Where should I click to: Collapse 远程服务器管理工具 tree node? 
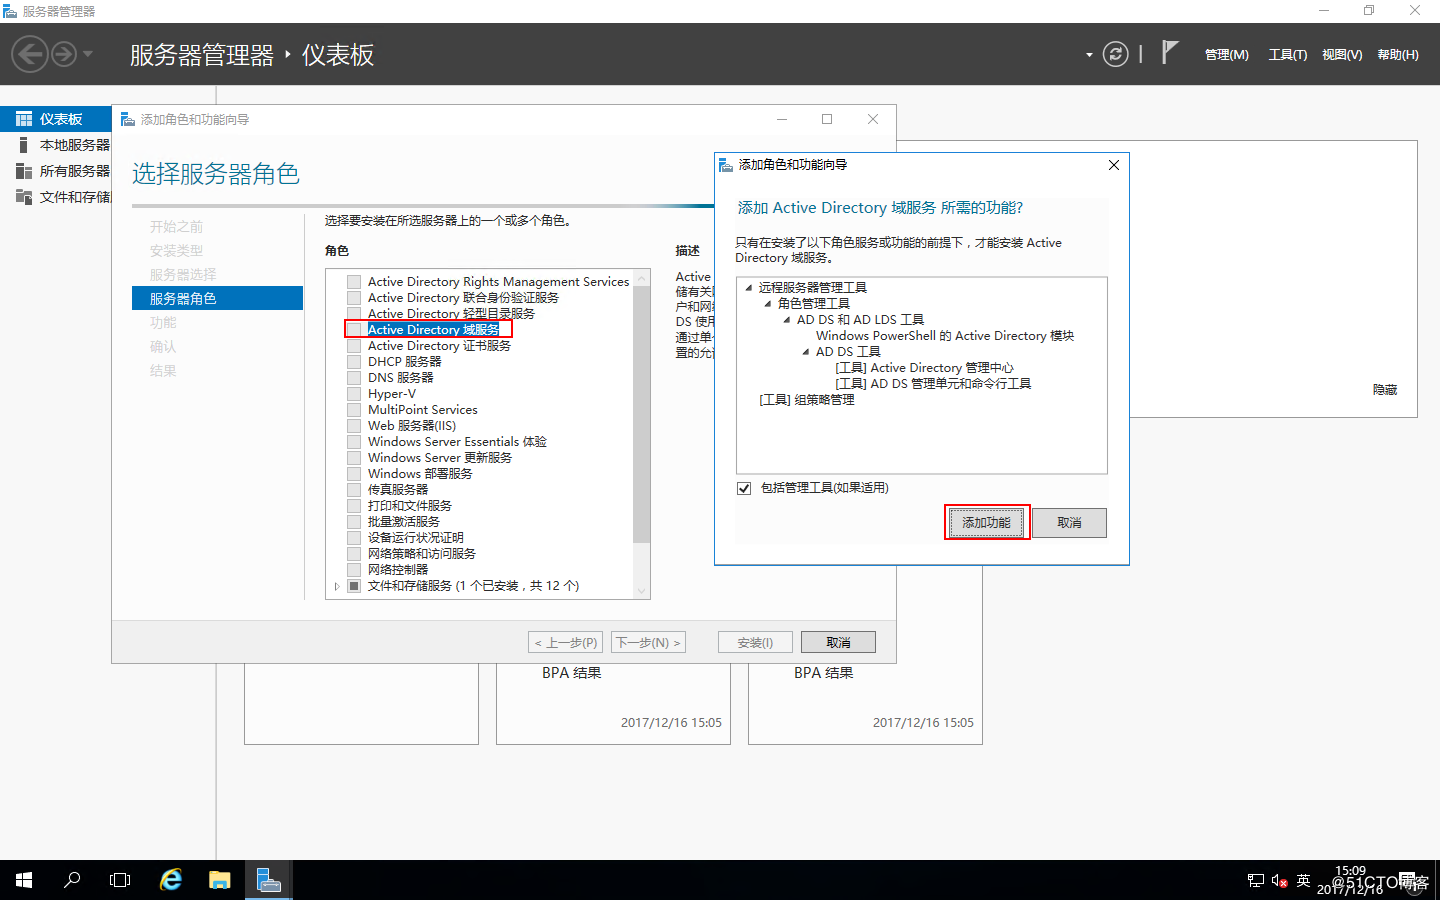tap(748, 287)
